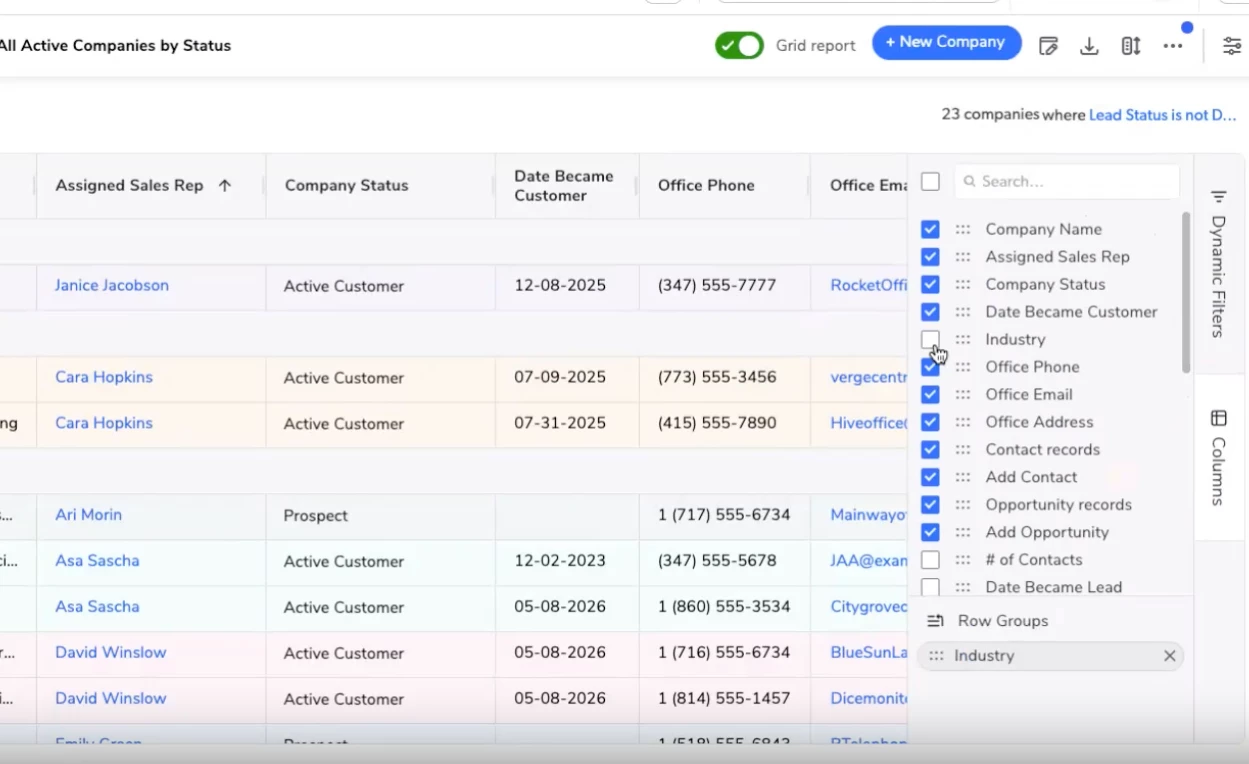1249x764 pixels.
Task: Select the phone cell 1 (716) 555-6734
Action: click(724, 653)
